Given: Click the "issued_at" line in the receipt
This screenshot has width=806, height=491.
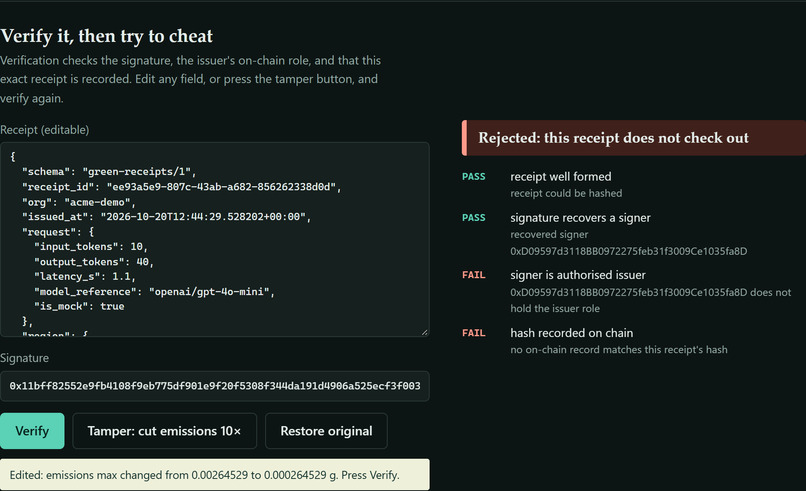Looking at the screenshot, I should (167, 216).
